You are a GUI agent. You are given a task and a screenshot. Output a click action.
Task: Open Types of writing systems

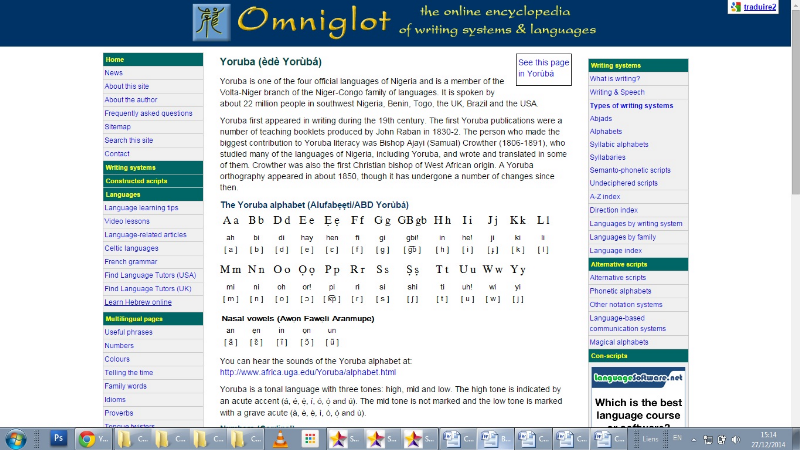tap(631, 106)
